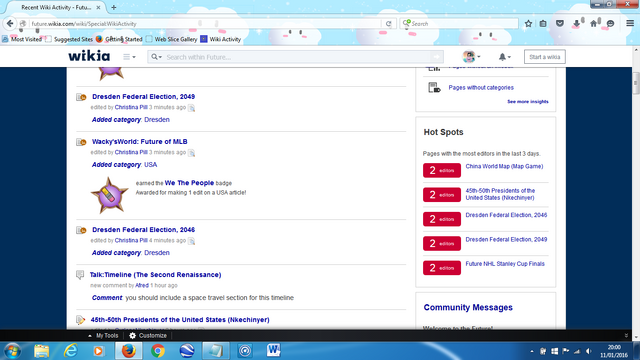Viewport: 640px width, 360px height.
Task: Open Wiki Activity bookmark
Action: click(x=220, y=39)
